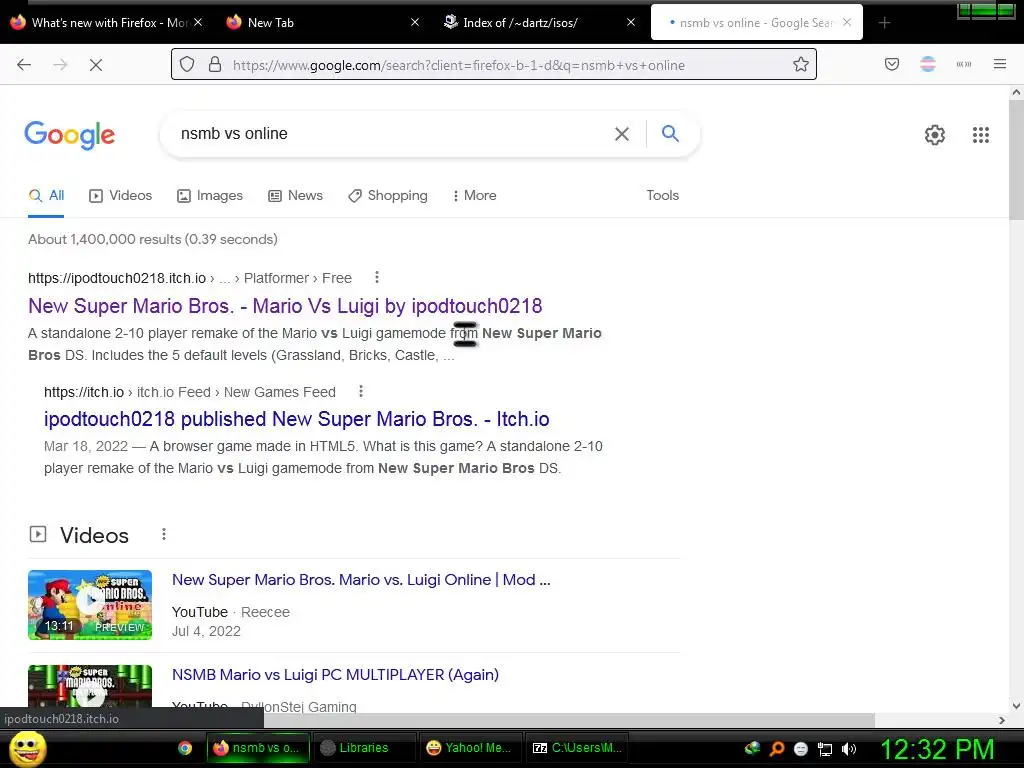Submit search with magnifier icon
The height and width of the screenshot is (768, 1024).
[x=670, y=133]
